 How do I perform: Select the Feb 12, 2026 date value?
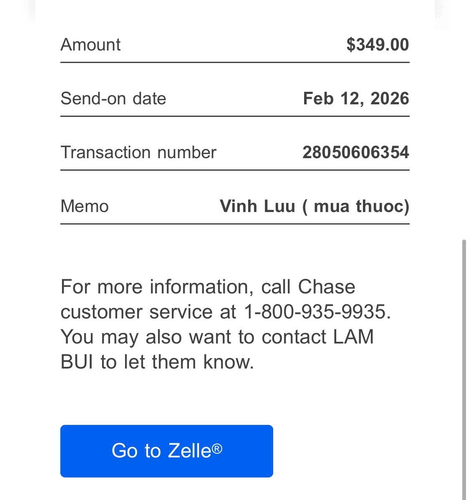tap(356, 99)
